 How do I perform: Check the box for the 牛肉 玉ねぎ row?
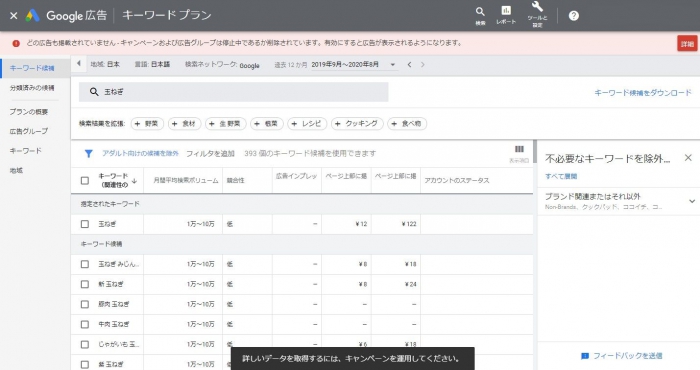(85, 324)
